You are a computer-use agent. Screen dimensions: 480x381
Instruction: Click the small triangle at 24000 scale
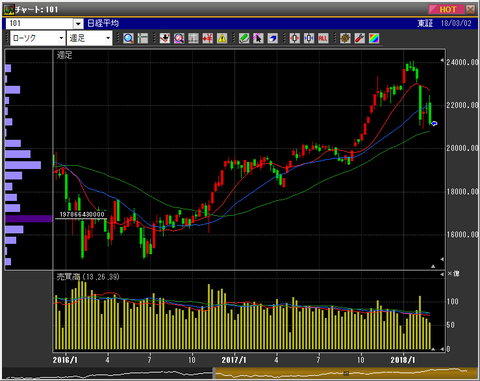click(442, 60)
